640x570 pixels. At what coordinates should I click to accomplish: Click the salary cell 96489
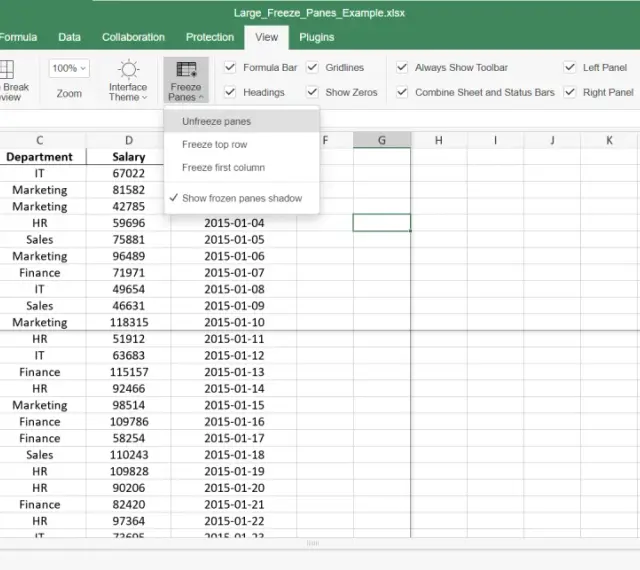pyautogui.click(x=129, y=256)
